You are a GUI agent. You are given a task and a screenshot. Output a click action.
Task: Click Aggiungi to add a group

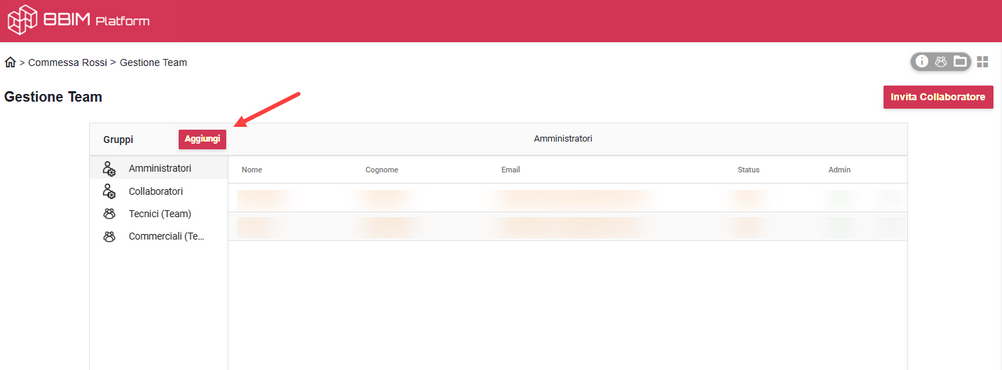202,139
